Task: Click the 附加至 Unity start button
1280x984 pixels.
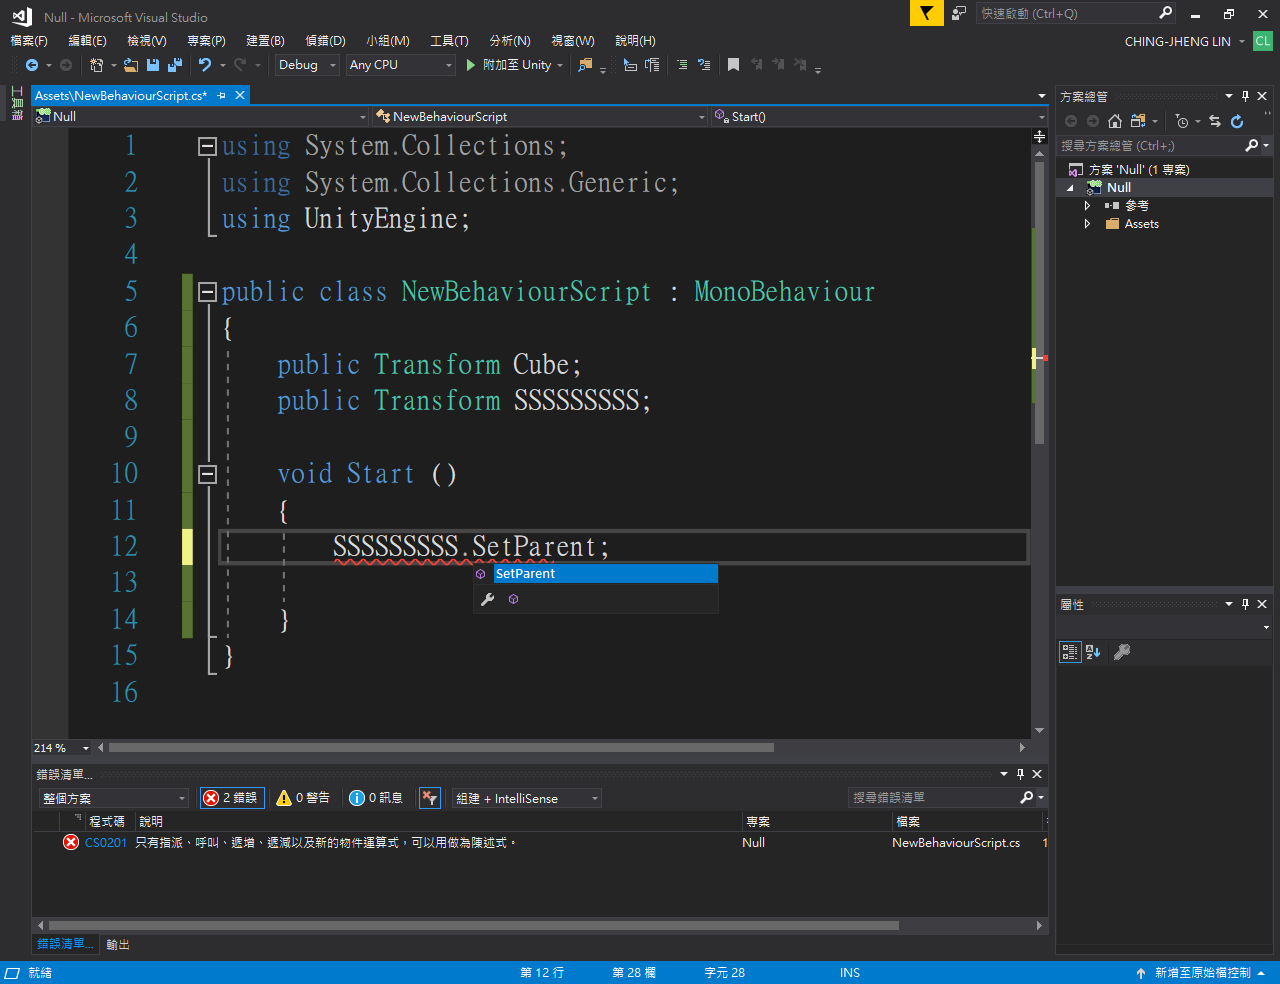Action: (x=509, y=65)
